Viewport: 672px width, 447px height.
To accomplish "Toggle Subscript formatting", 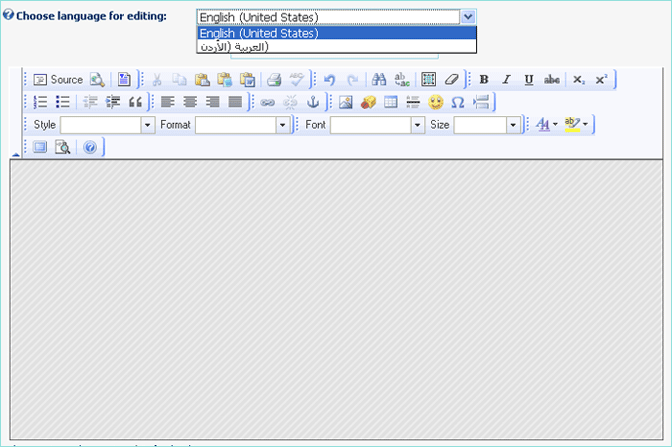I will (x=579, y=80).
